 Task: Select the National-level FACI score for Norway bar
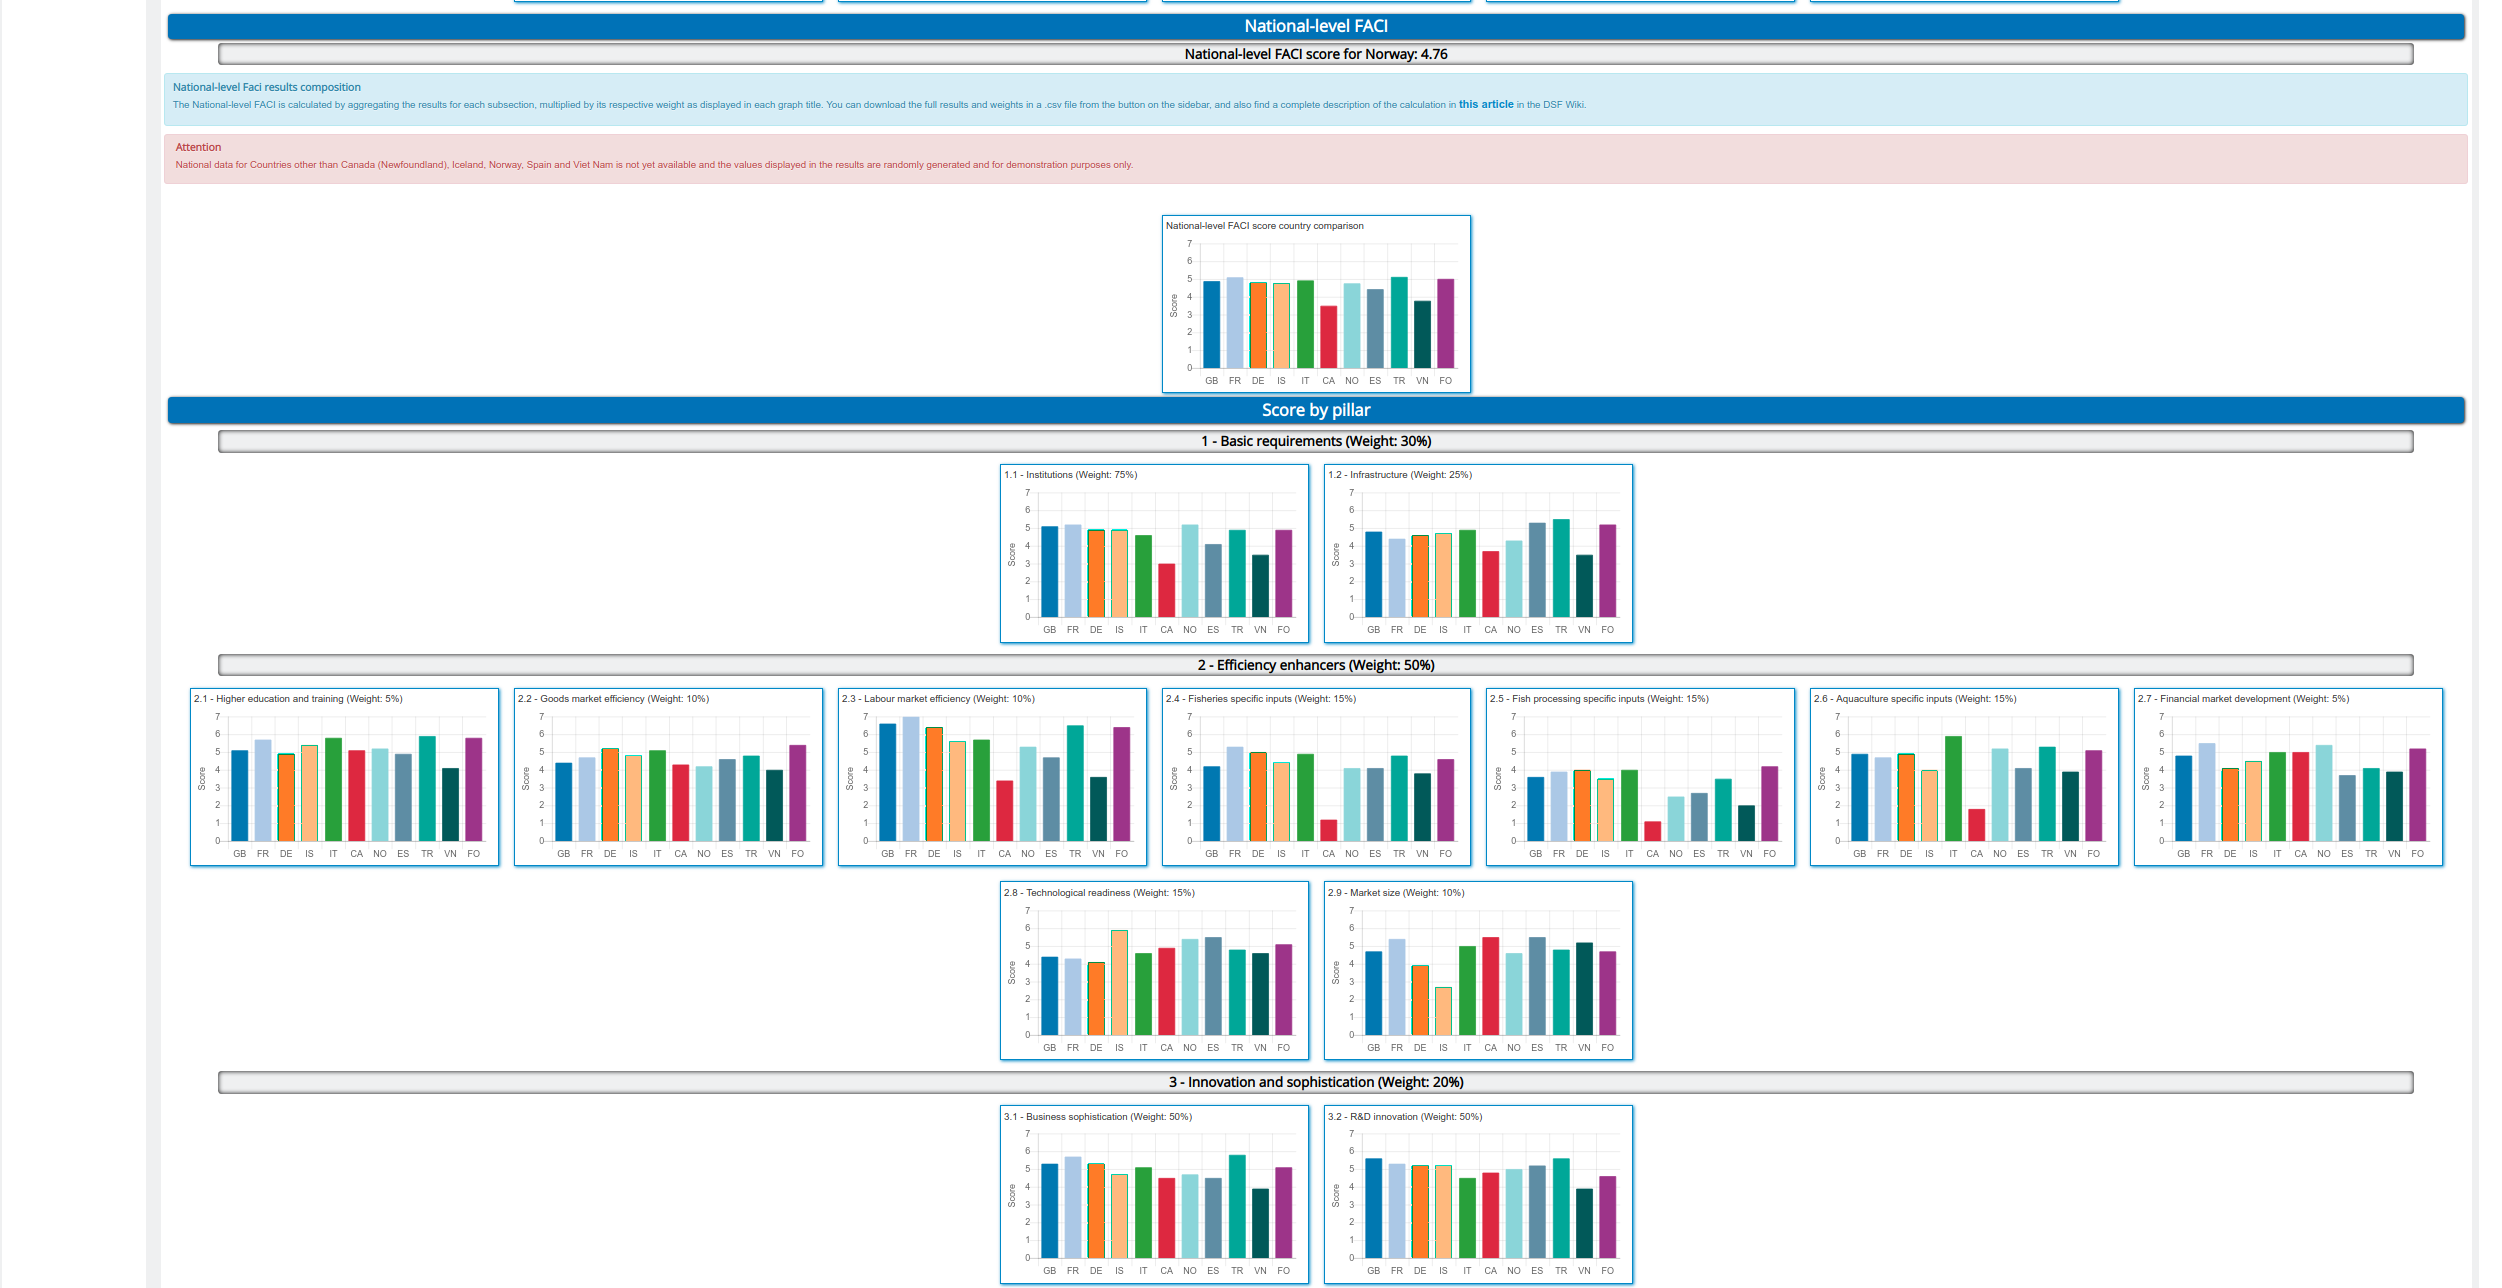[x=1315, y=54]
